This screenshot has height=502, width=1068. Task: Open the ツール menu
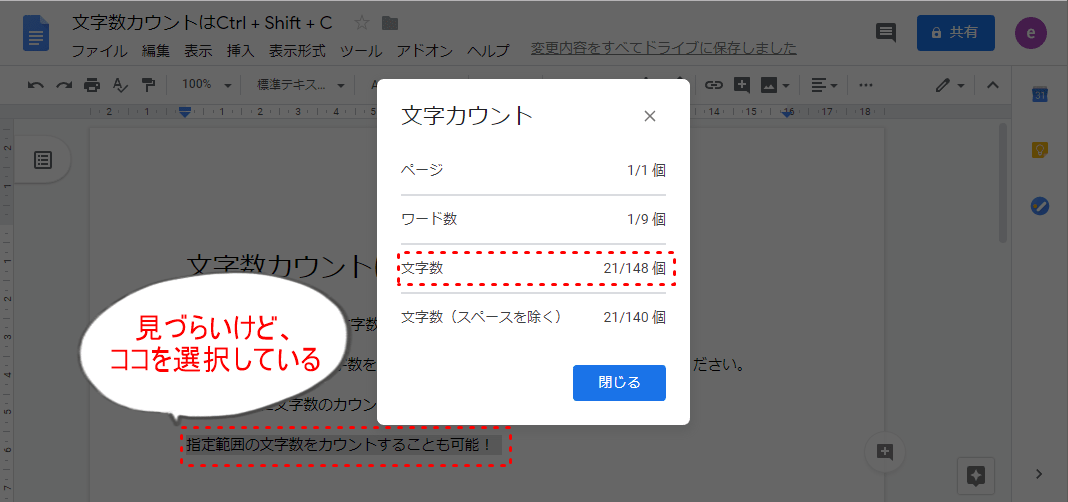(x=360, y=50)
